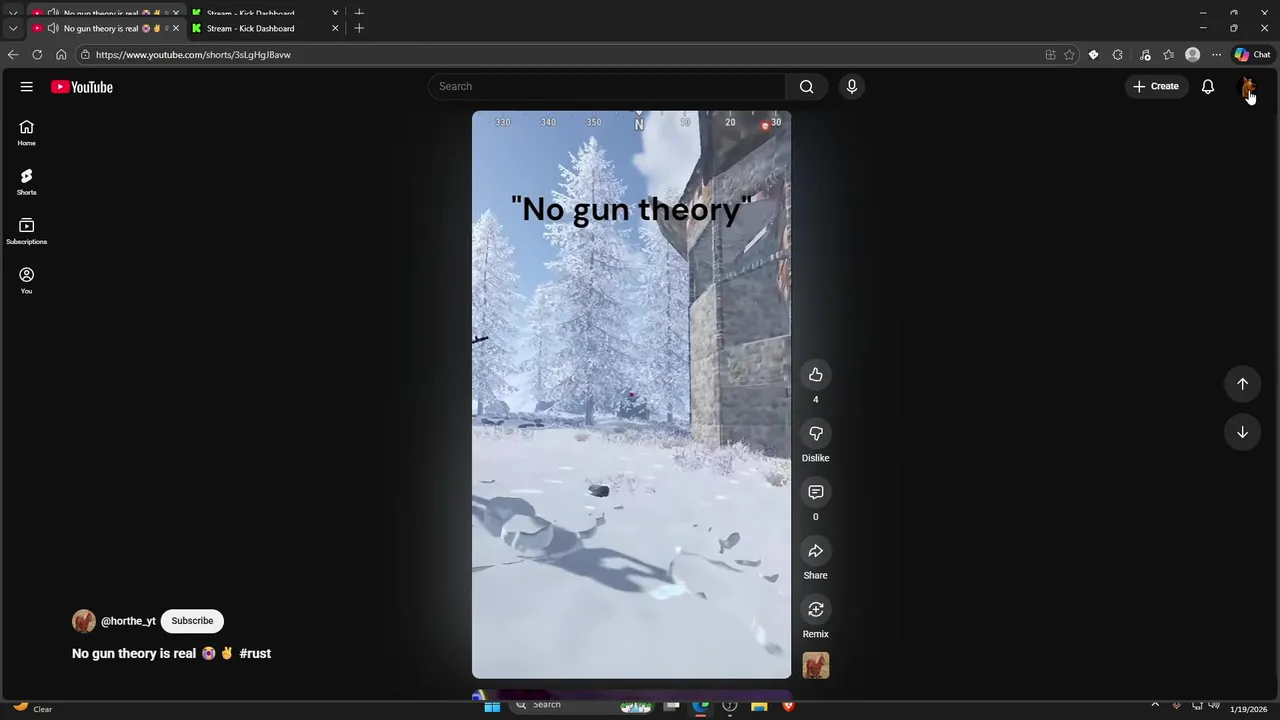1280x720 pixels.
Task: Open the #rust hashtag link
Action: (255, 654)
